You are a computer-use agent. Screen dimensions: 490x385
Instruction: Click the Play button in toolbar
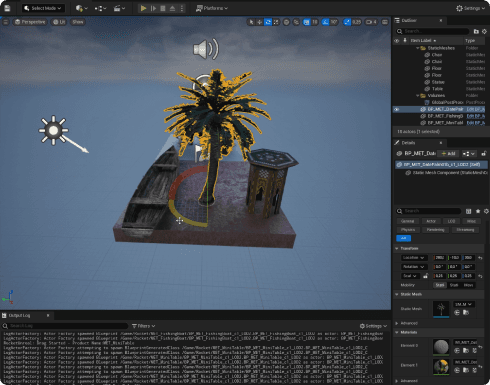pyautogui.click(x=143, y=8)
